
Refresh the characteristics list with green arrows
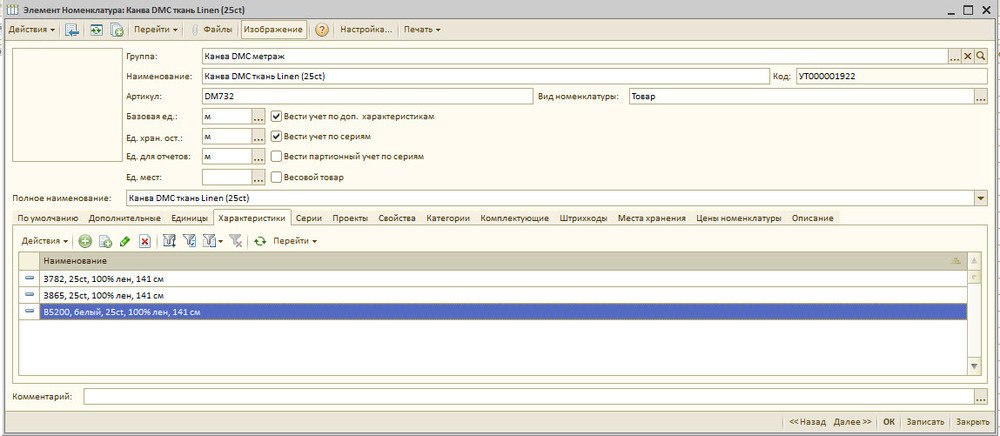click(260, 241)
